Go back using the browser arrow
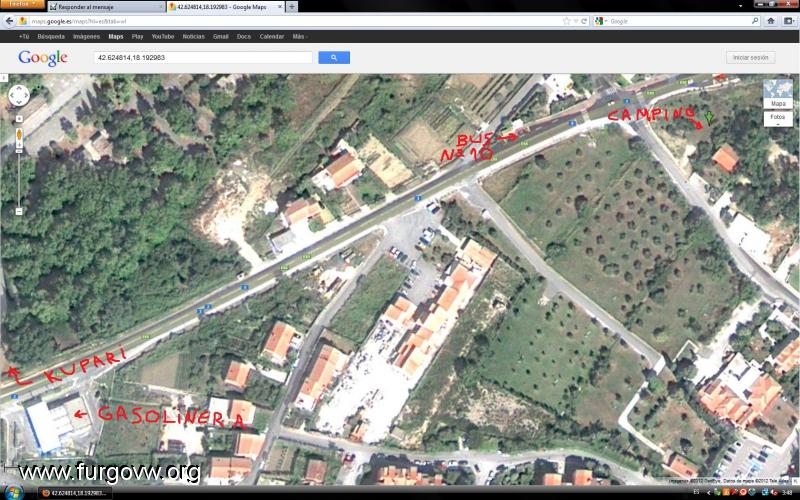This screenshot has width=800, height=500. [9, 21]
